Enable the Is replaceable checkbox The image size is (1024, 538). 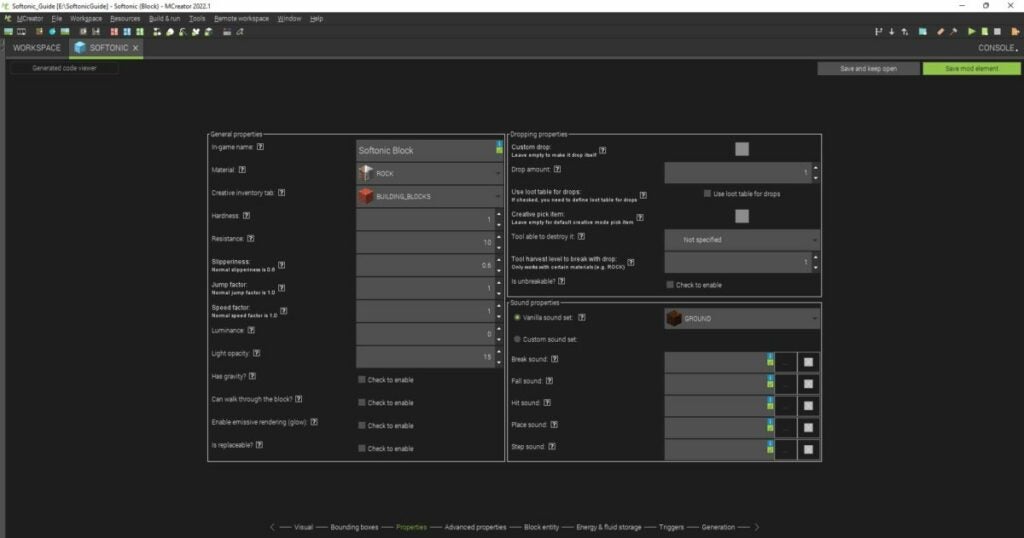tap(362, 448)
